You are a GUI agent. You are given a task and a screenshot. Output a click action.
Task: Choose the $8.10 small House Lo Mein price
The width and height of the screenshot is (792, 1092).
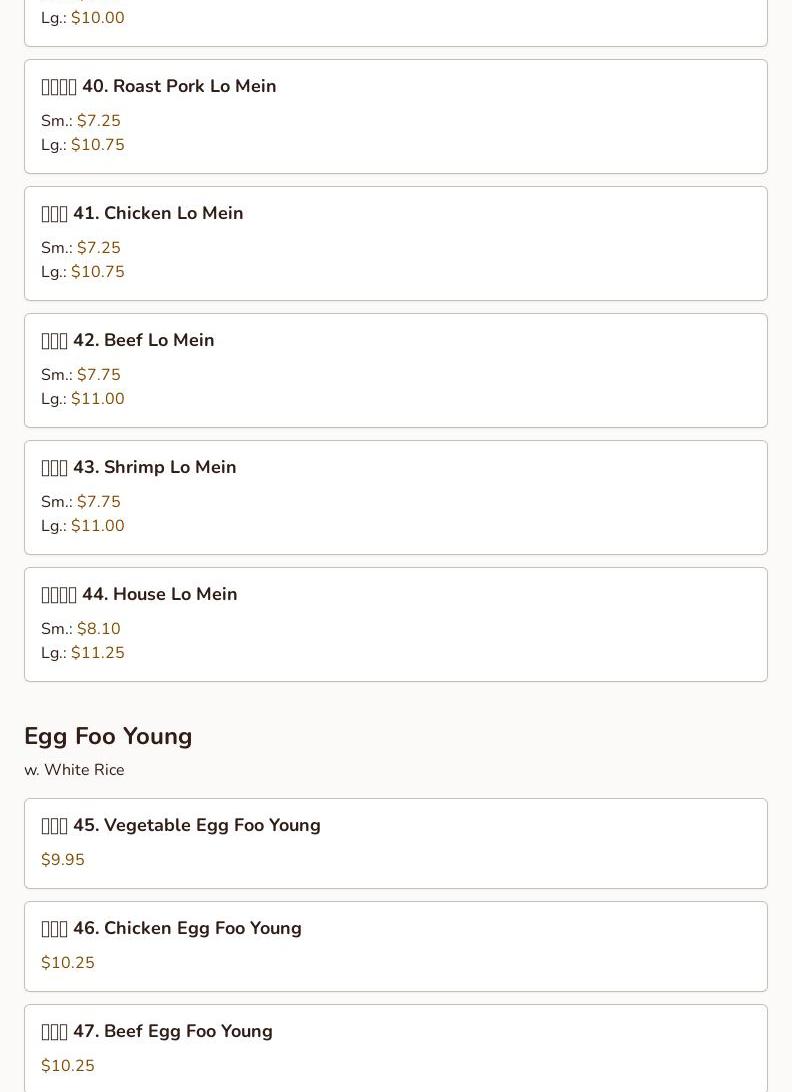[98, 629]
